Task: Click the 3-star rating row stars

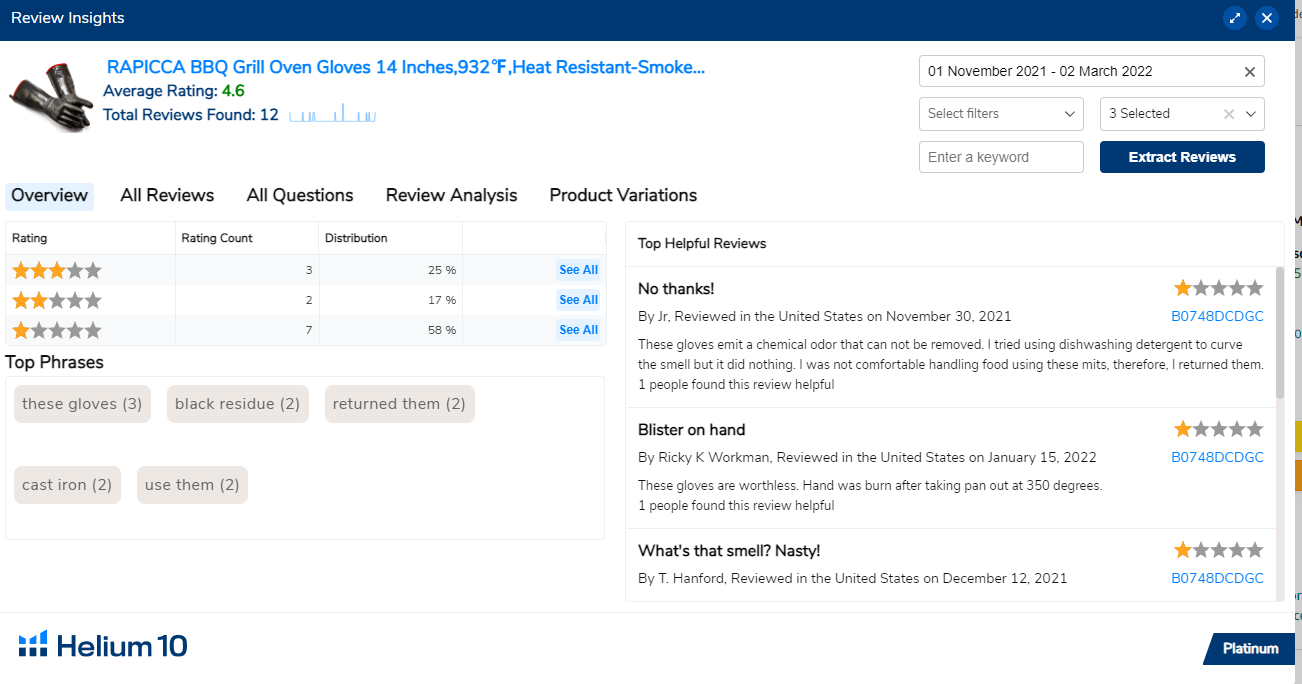Action: pyautogui.click(x=57, y=270)
